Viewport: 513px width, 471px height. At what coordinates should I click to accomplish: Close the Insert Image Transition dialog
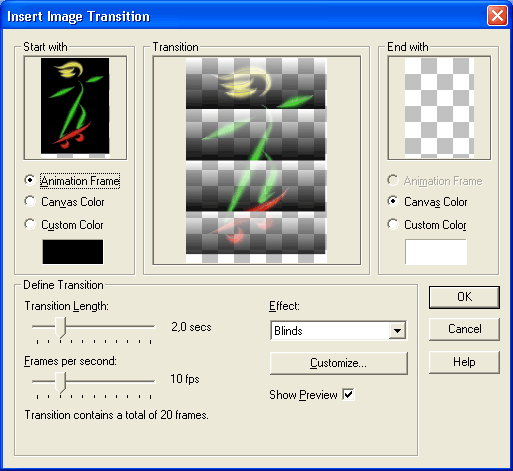point(497,16)
